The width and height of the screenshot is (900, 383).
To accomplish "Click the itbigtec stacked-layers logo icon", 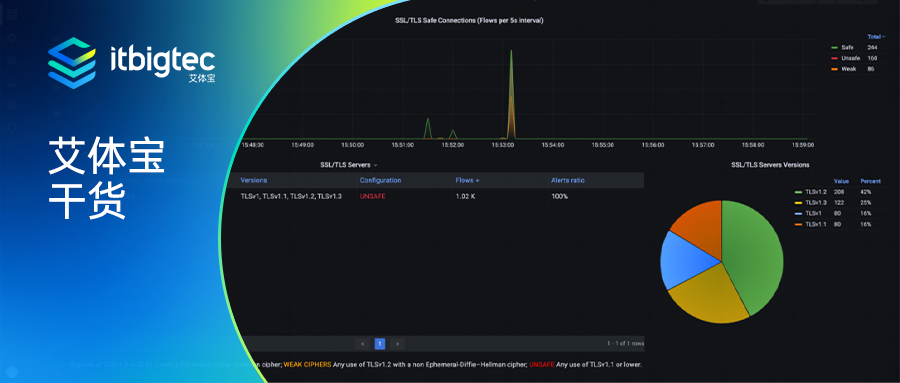I will coord(72,63).
